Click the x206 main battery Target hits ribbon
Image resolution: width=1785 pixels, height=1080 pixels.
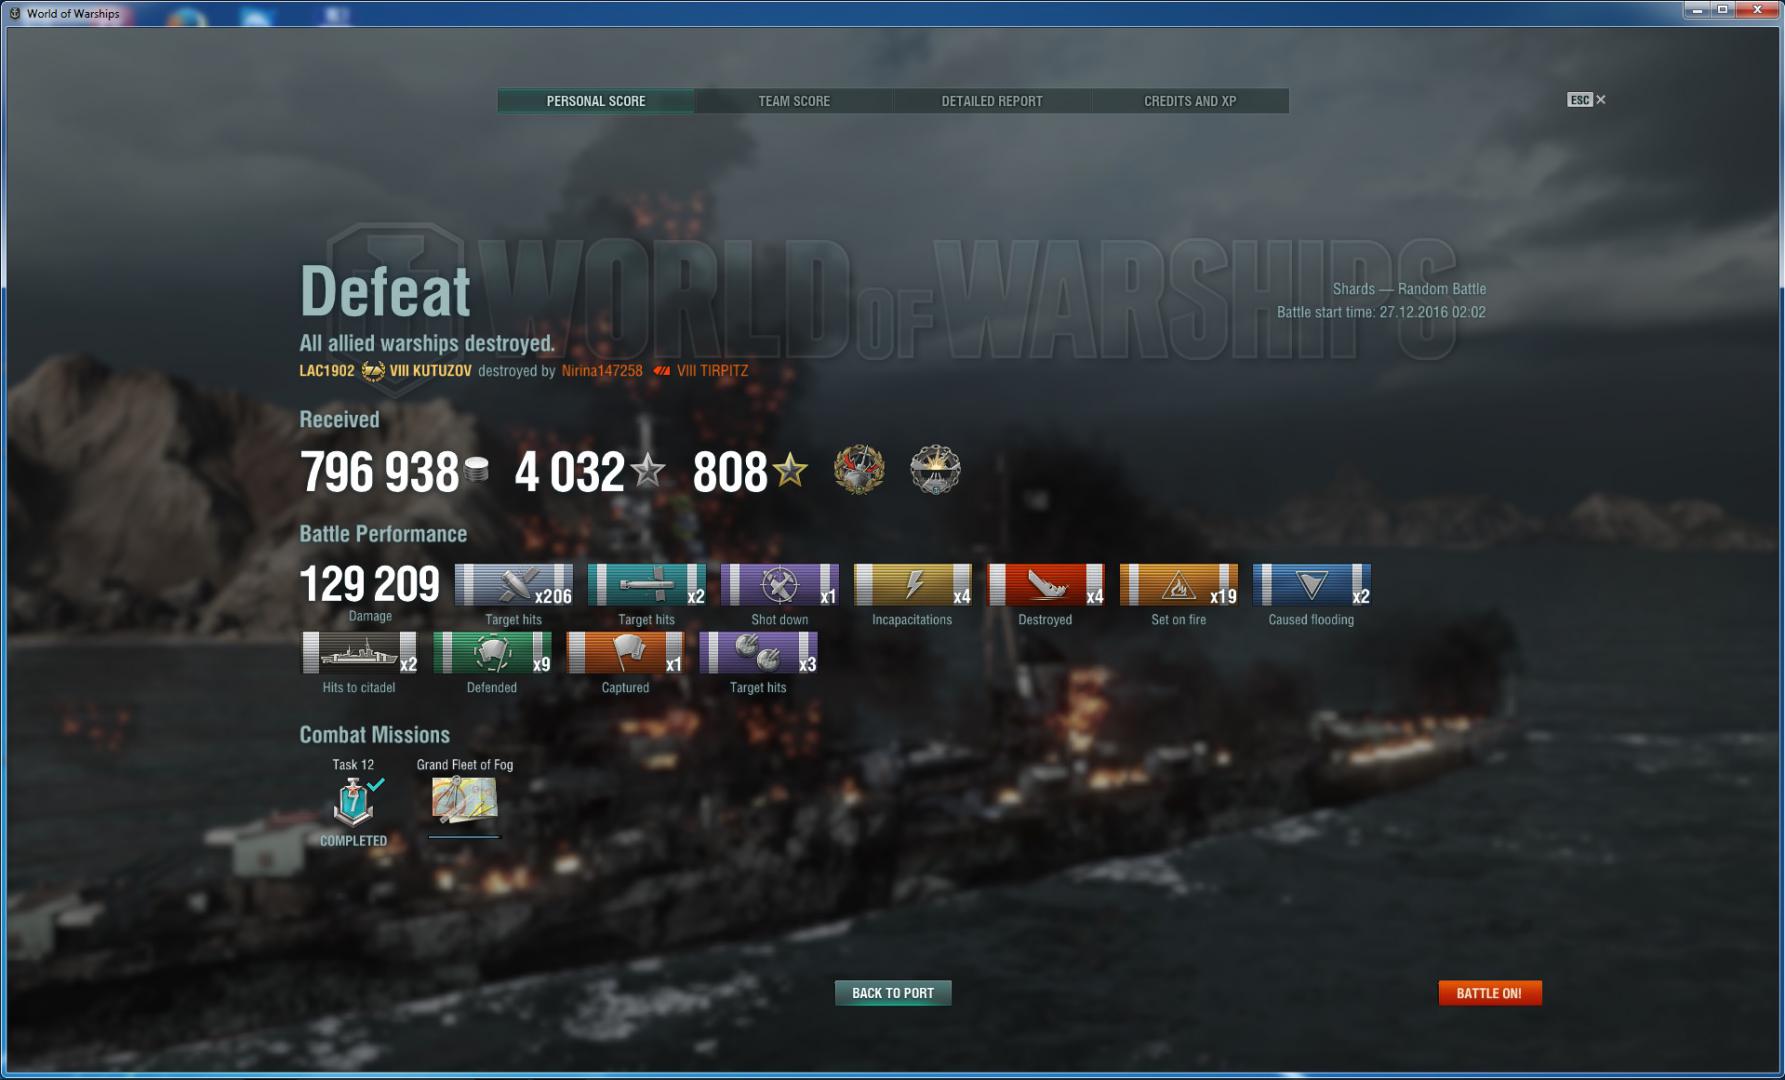click(514, 585)
